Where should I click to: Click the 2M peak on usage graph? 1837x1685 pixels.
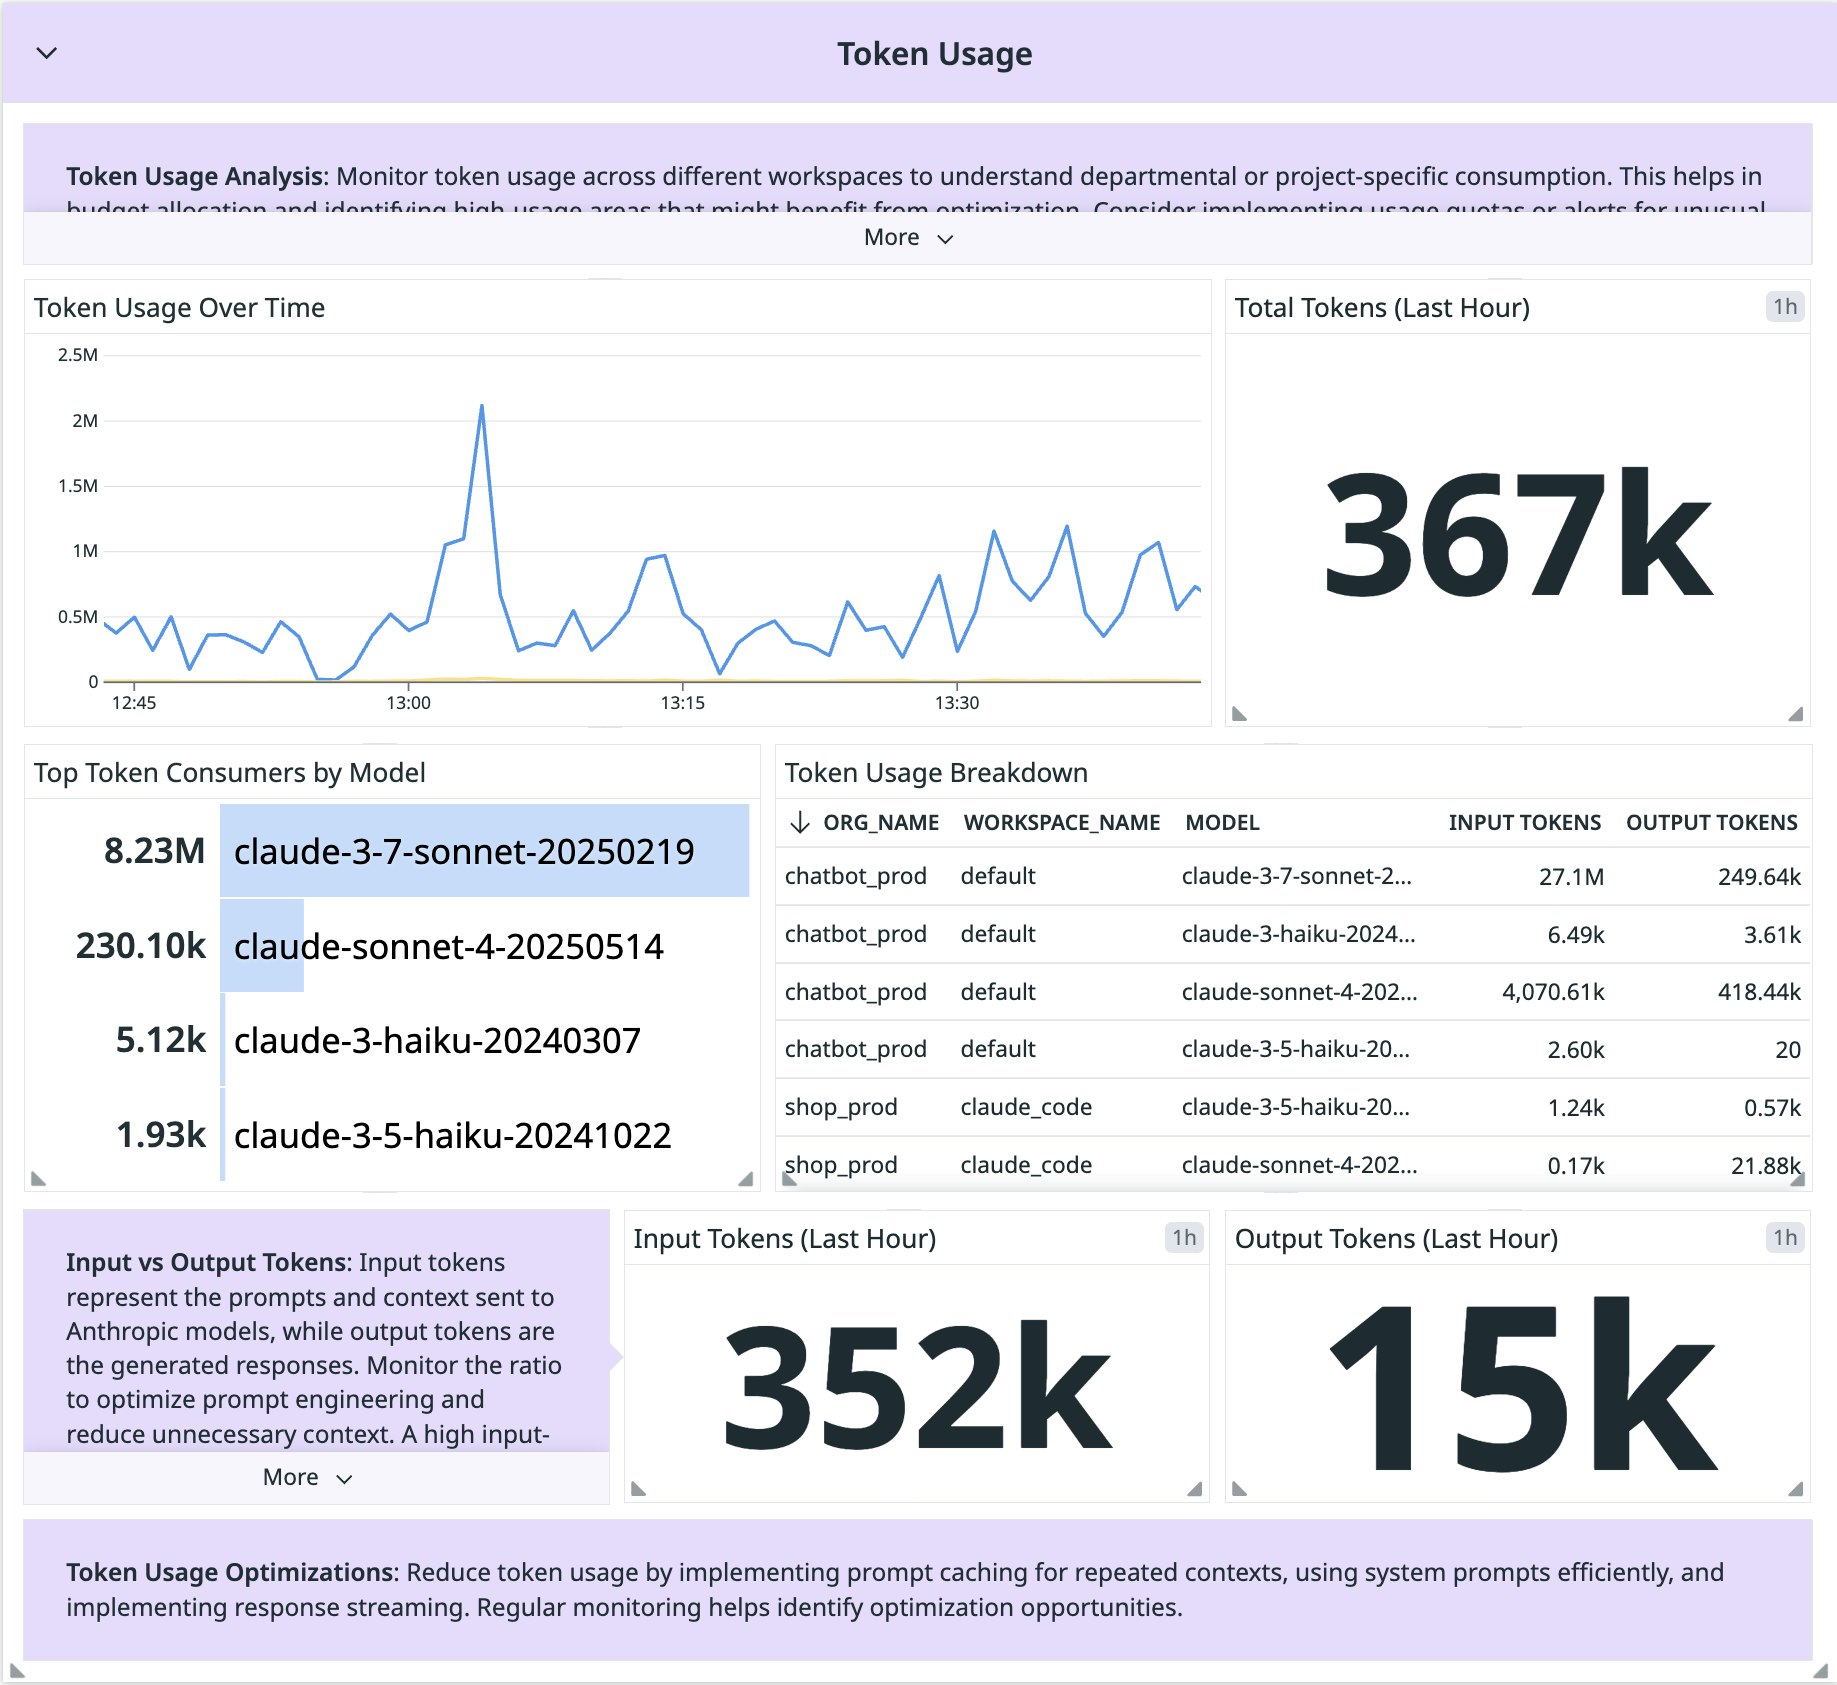pos(482,406)
